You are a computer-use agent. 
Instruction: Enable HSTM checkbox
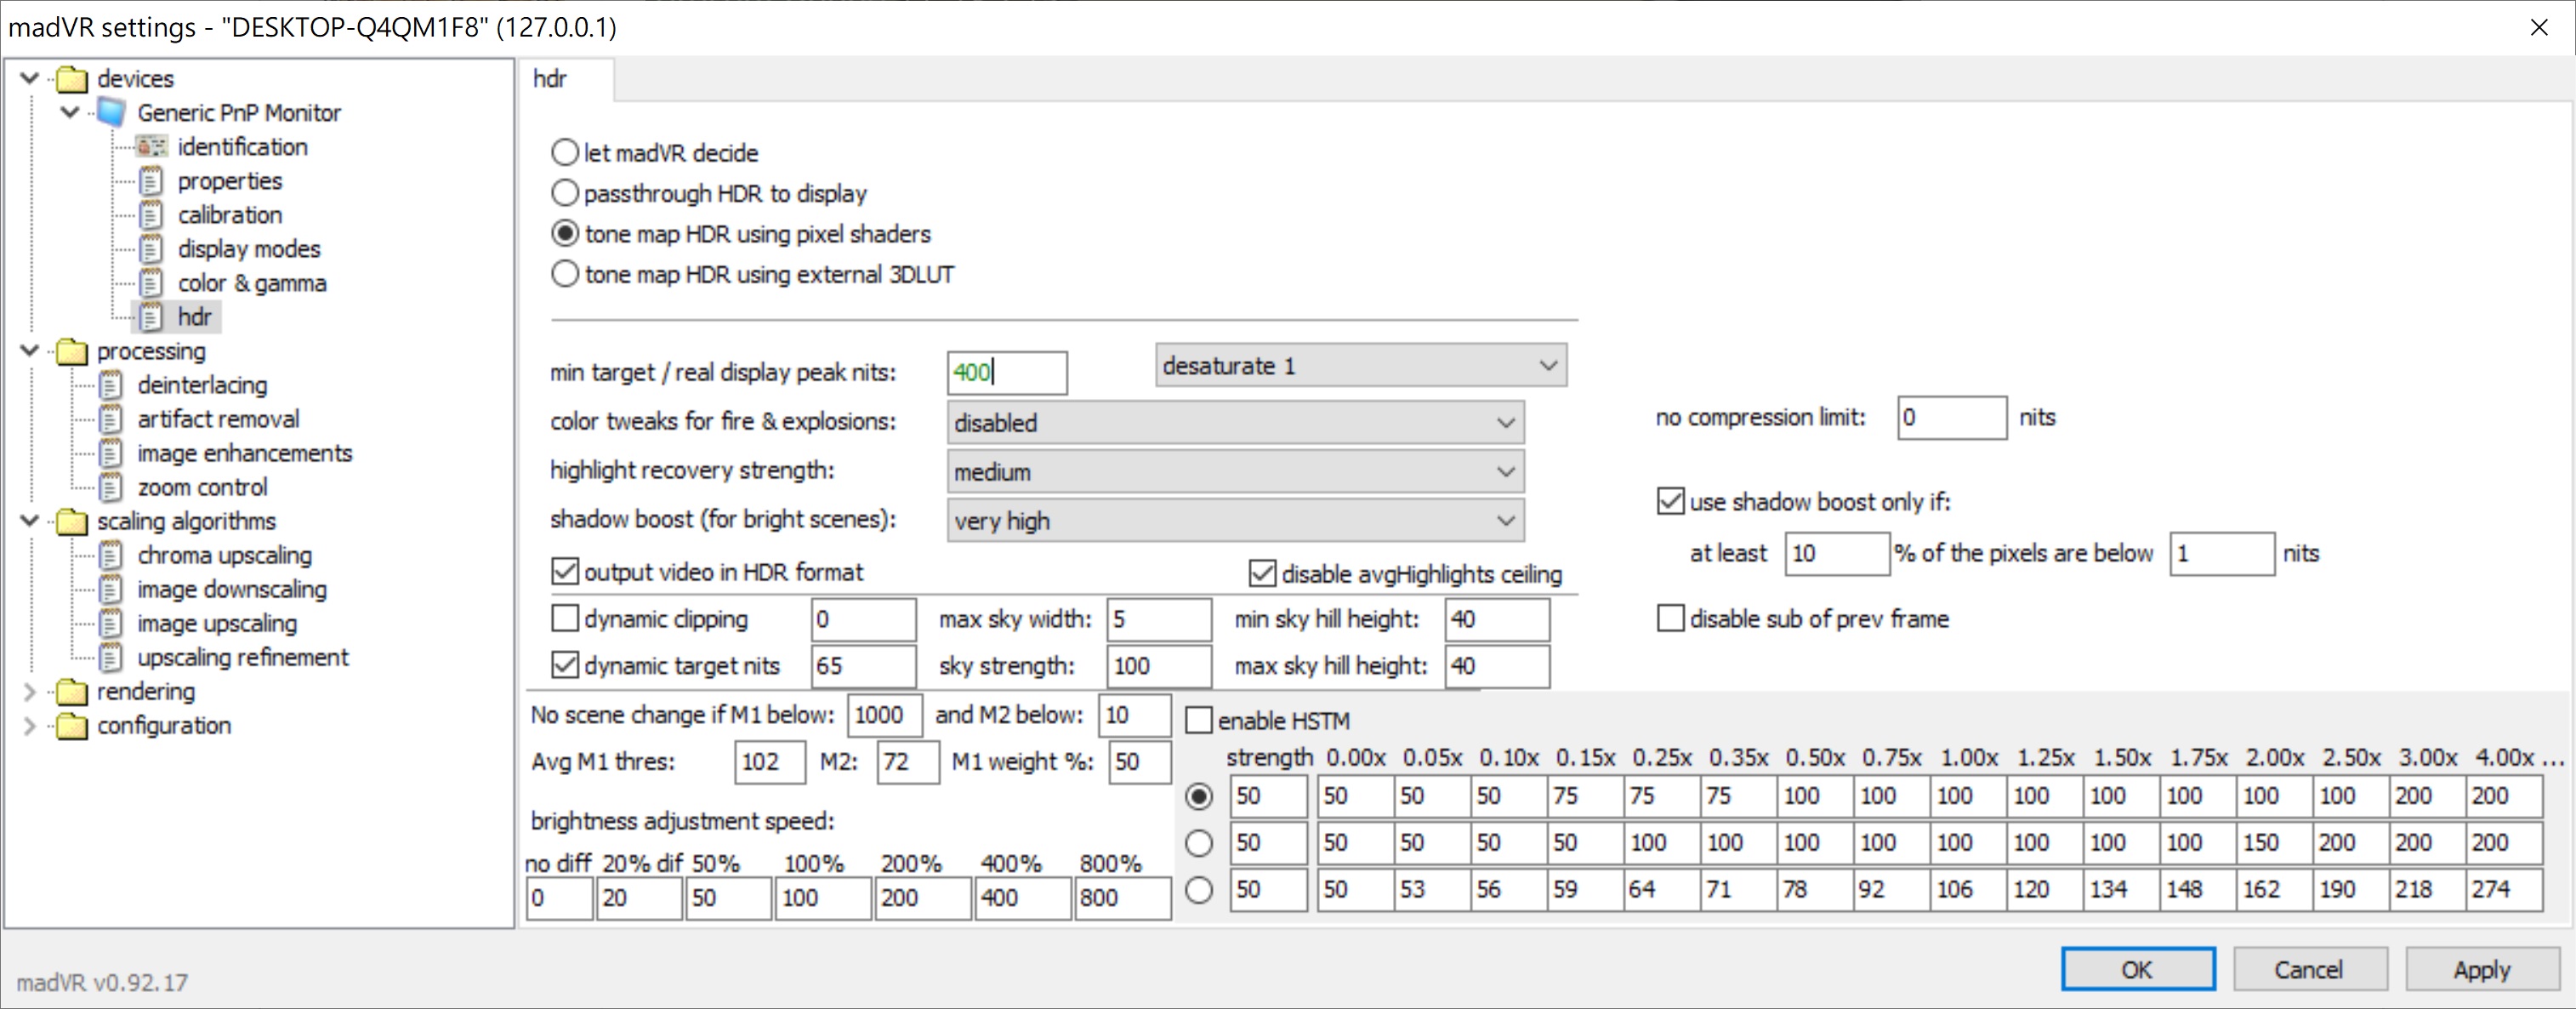point(1199,720)
